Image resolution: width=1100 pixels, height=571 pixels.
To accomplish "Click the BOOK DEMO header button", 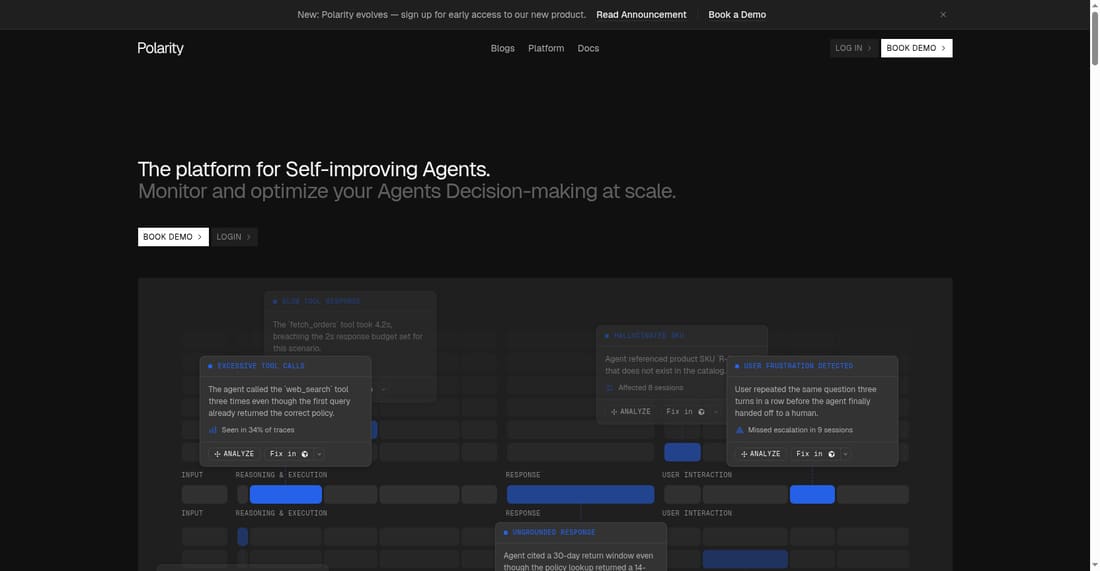I will (x=916, y=48).
